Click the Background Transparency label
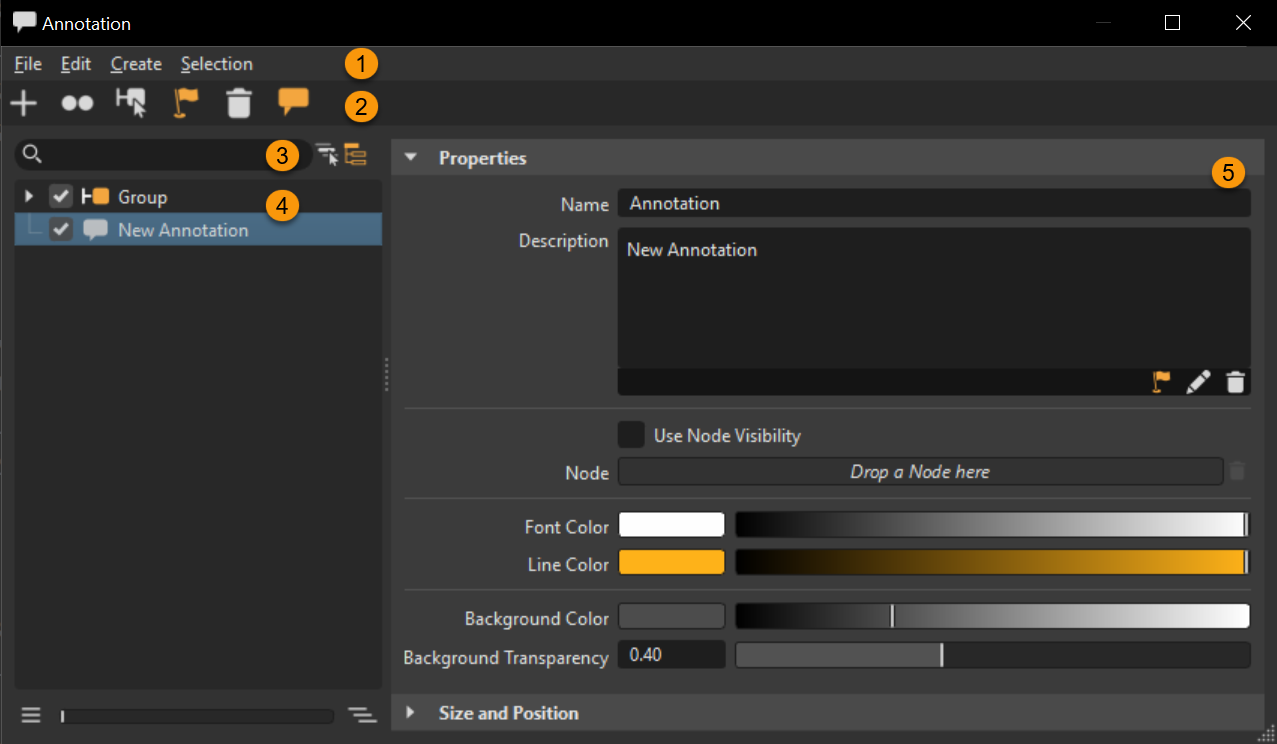This screenshot has width=1277, height=744. [506, 658]
